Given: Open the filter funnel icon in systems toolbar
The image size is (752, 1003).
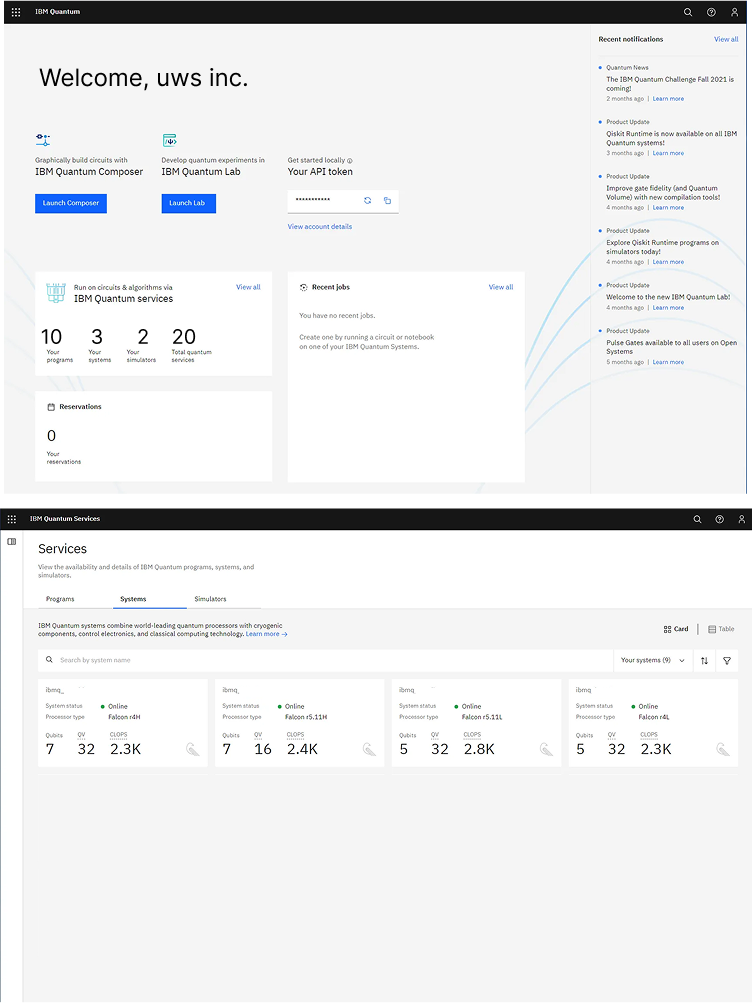Looking at the screenshot, I should pyautogui.click(x=727, y=661).
